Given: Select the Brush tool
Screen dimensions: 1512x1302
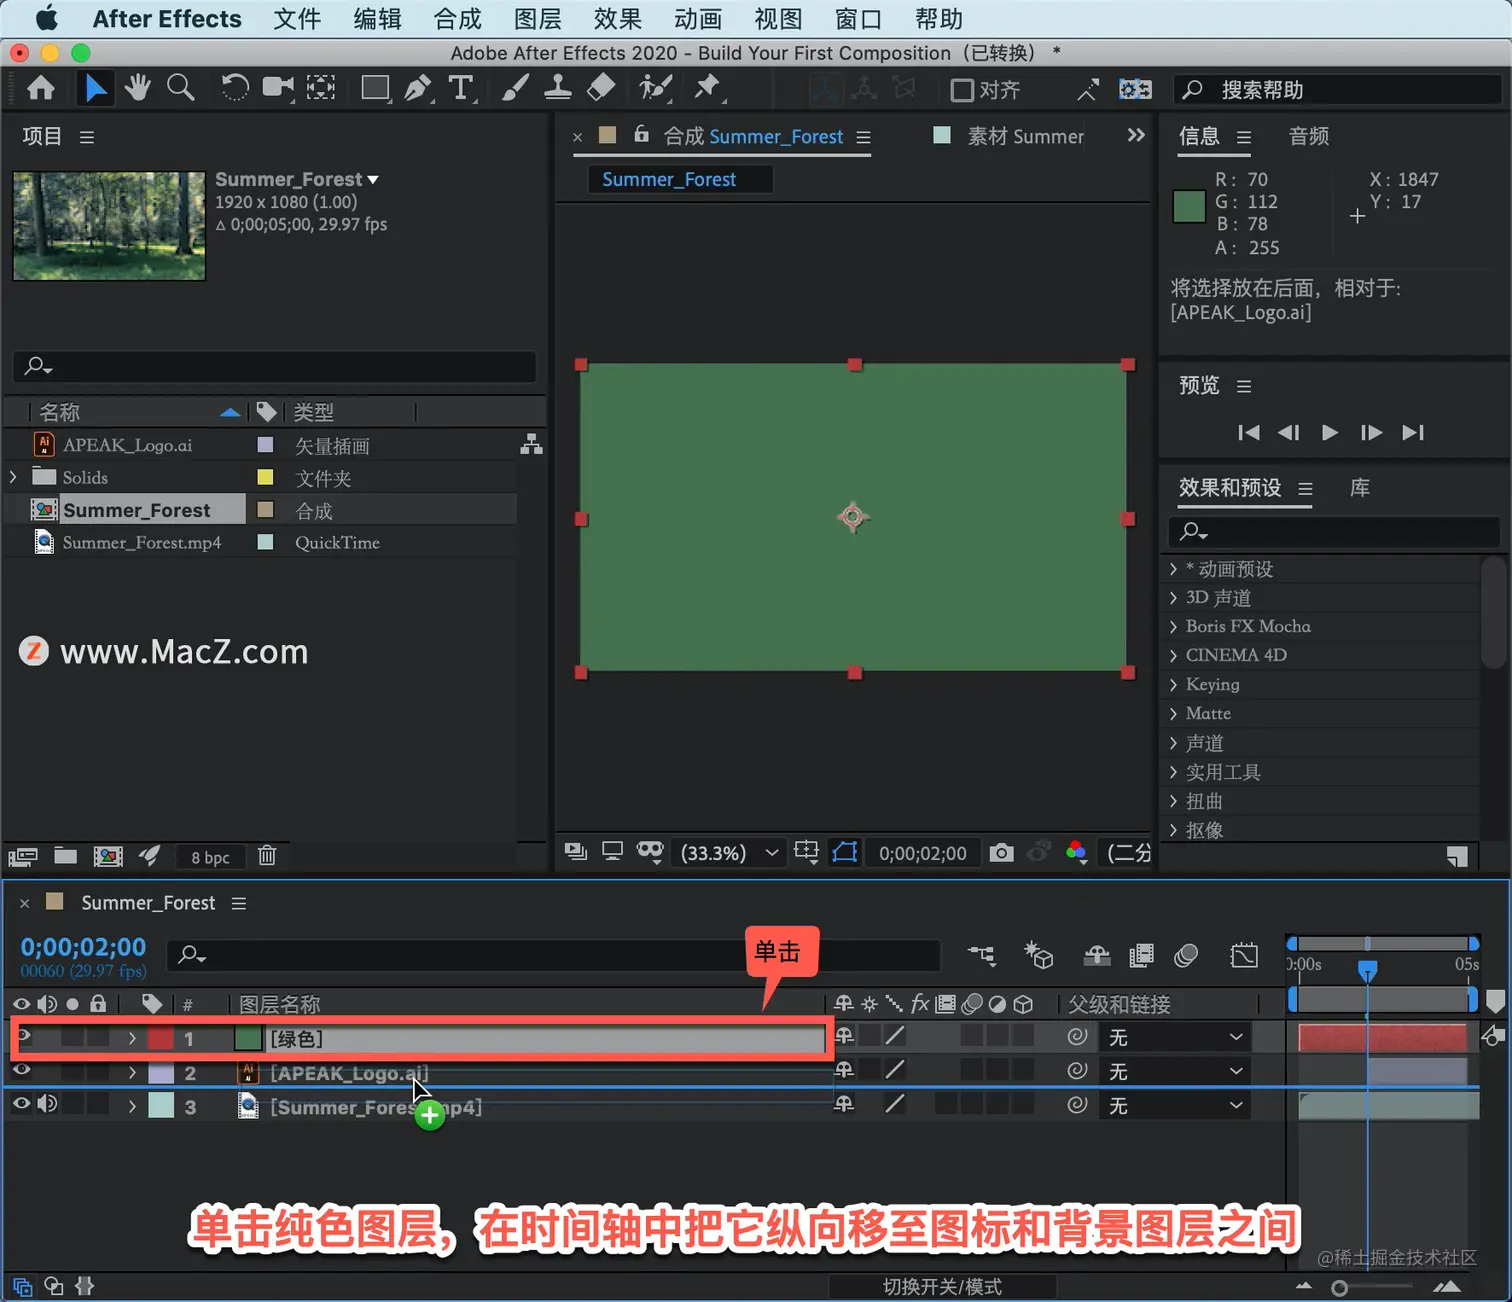Looking at the screenshot, I should (x=515, y=88).
